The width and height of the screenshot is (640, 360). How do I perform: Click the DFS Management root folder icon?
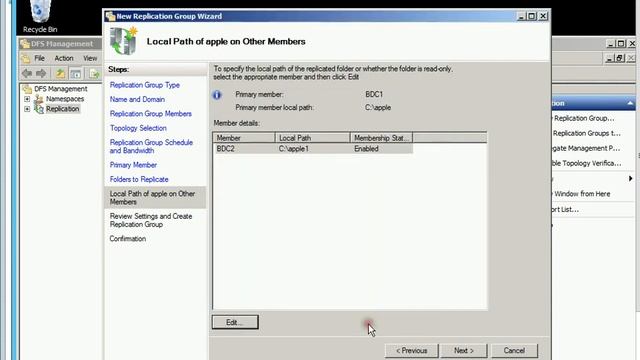click(27, 89)
